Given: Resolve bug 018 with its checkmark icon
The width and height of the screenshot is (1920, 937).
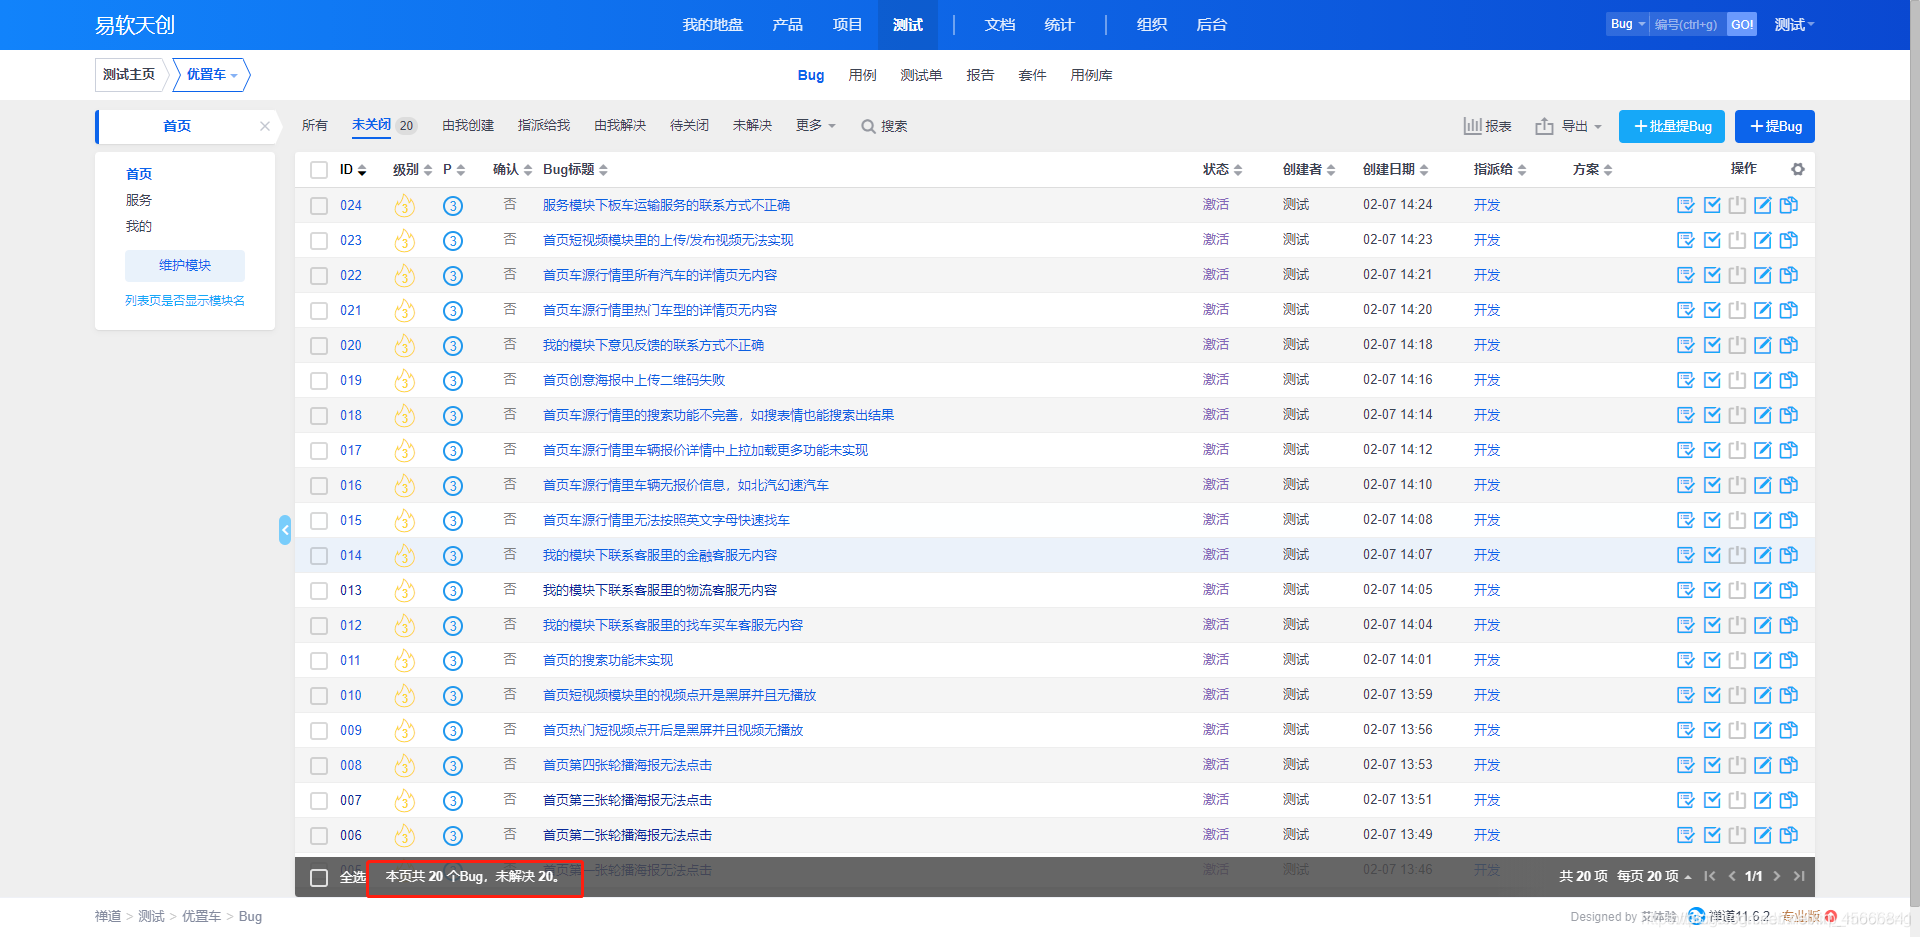Looking at the screenshot, I should click(1712, 415).
